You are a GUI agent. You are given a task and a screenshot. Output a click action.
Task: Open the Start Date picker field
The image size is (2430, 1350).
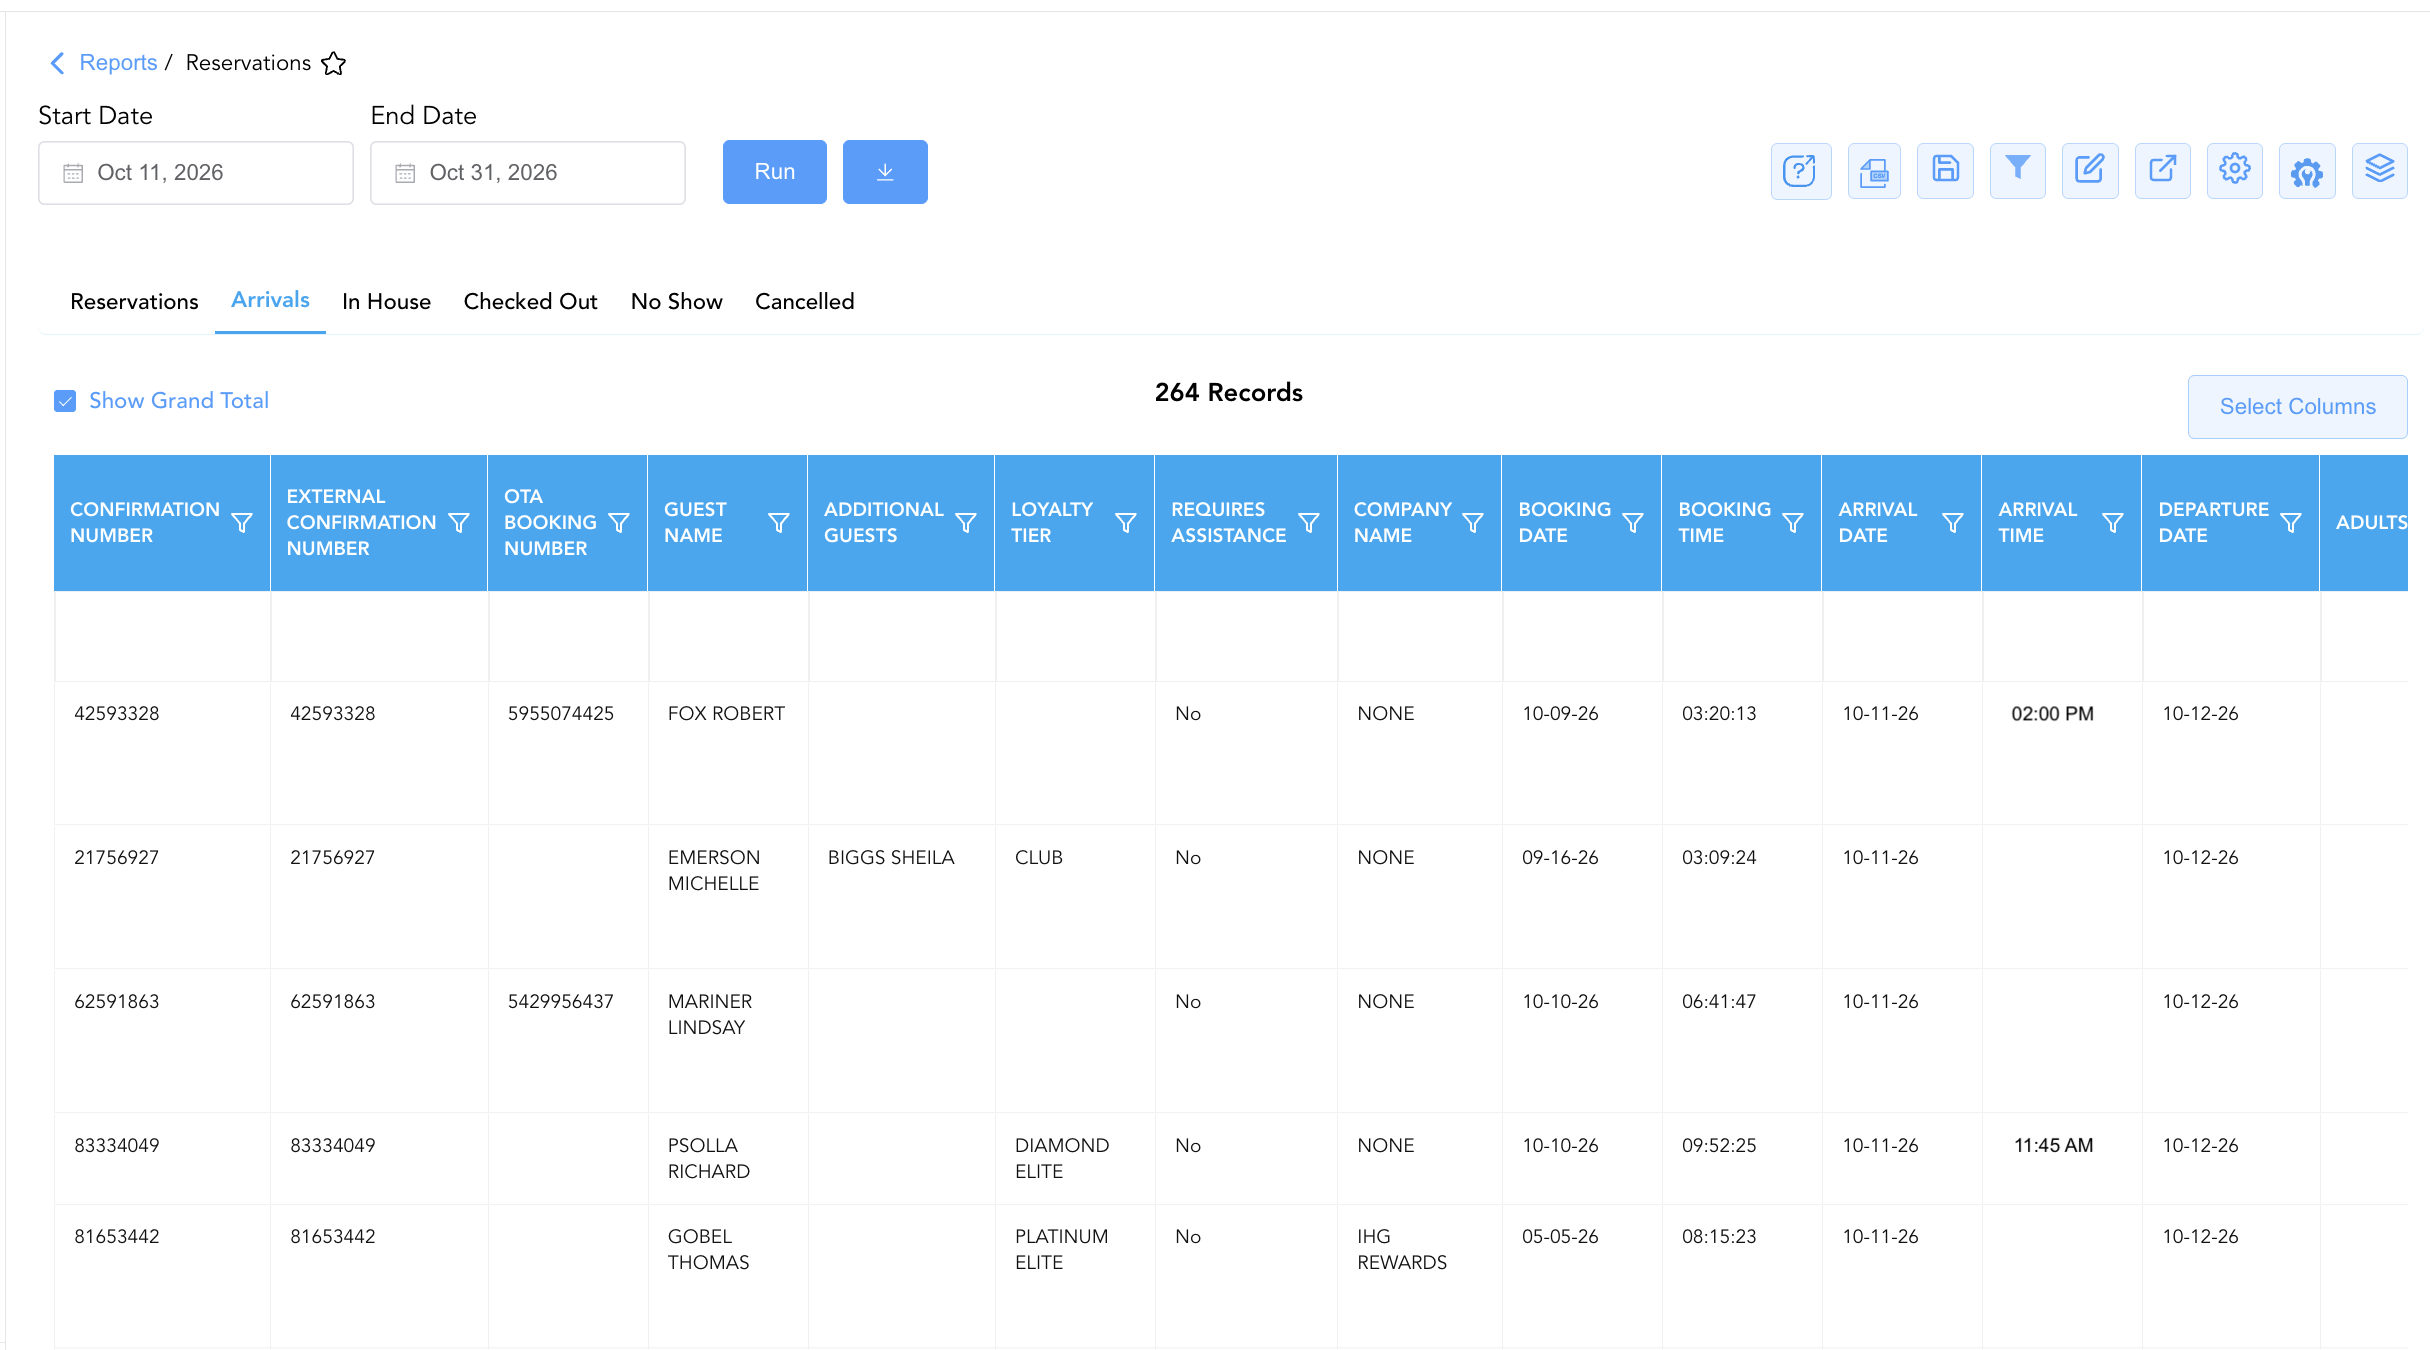(x=196, y=173)
